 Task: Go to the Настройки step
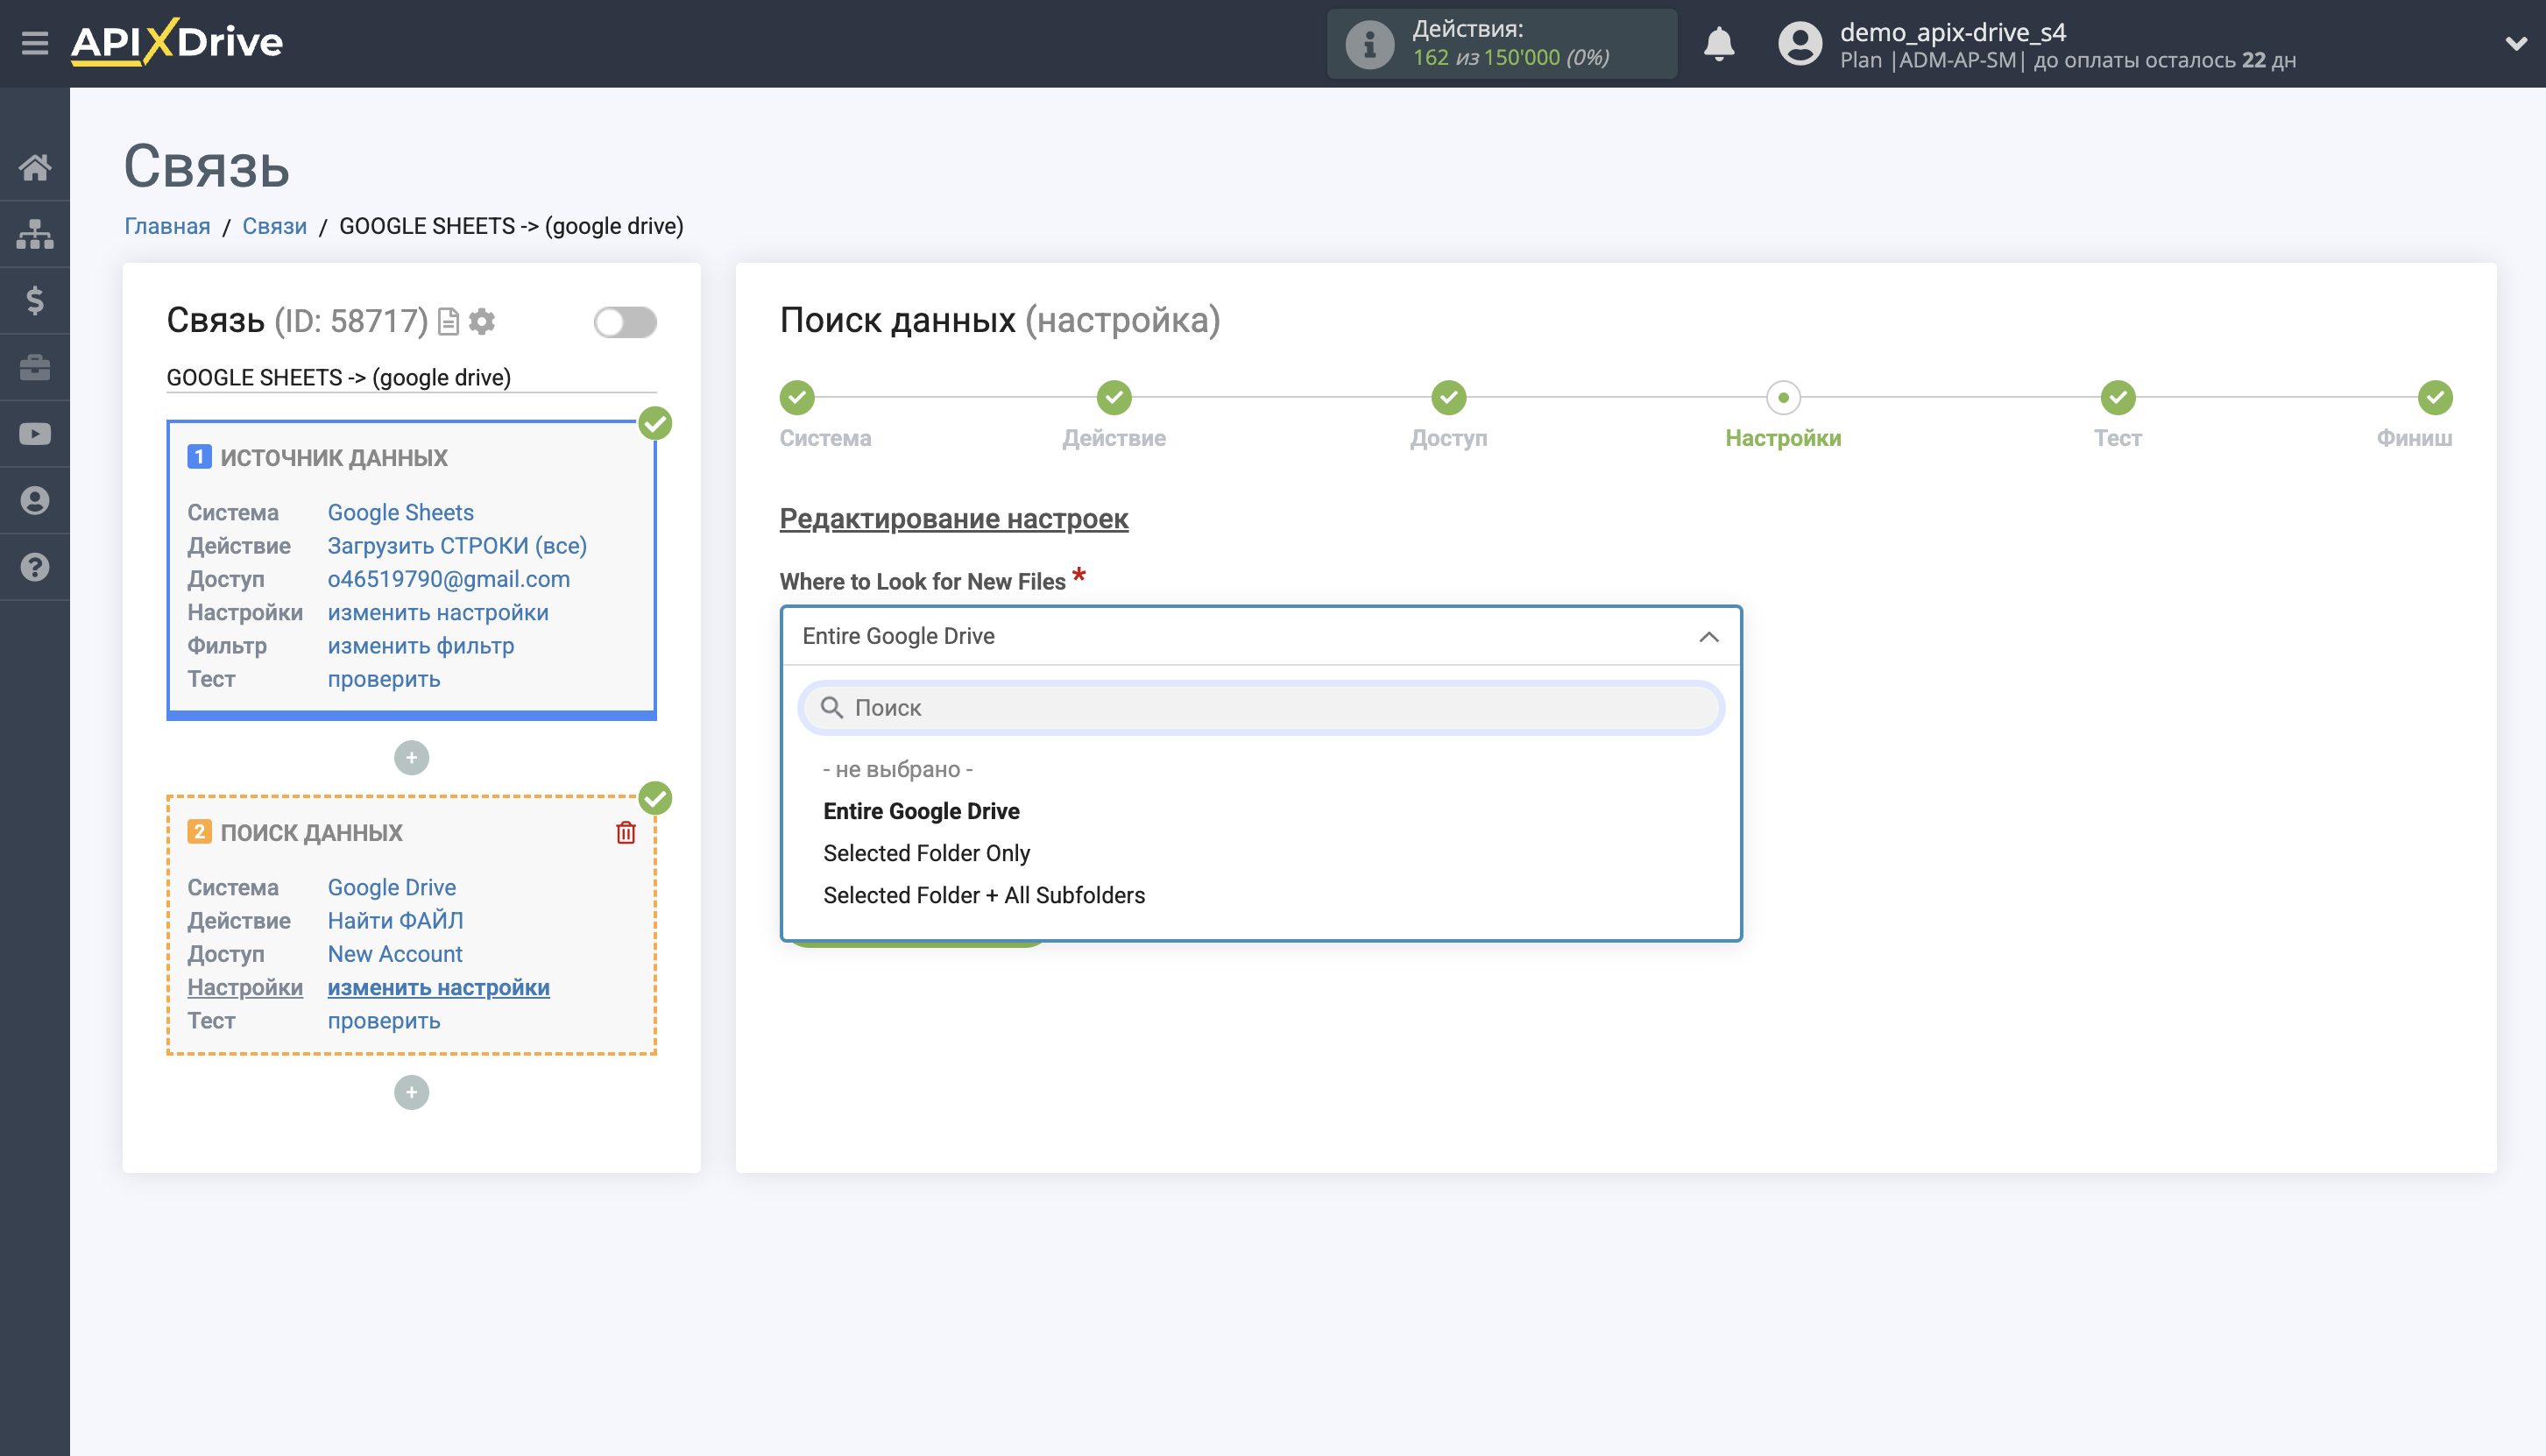click(x=1783, y=398)
